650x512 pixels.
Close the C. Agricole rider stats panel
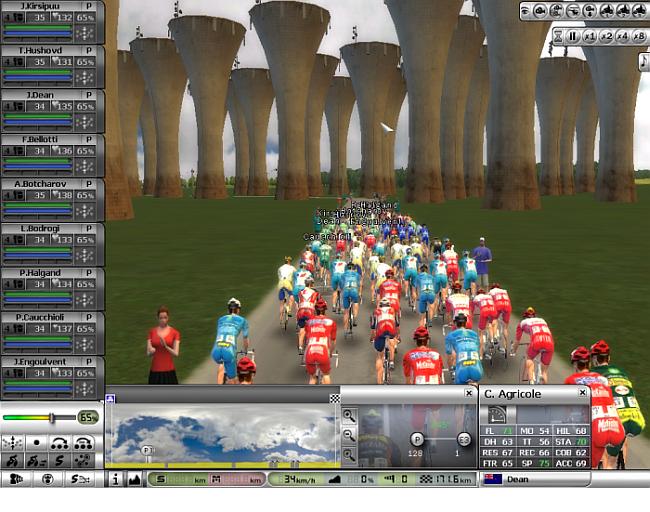583,393
